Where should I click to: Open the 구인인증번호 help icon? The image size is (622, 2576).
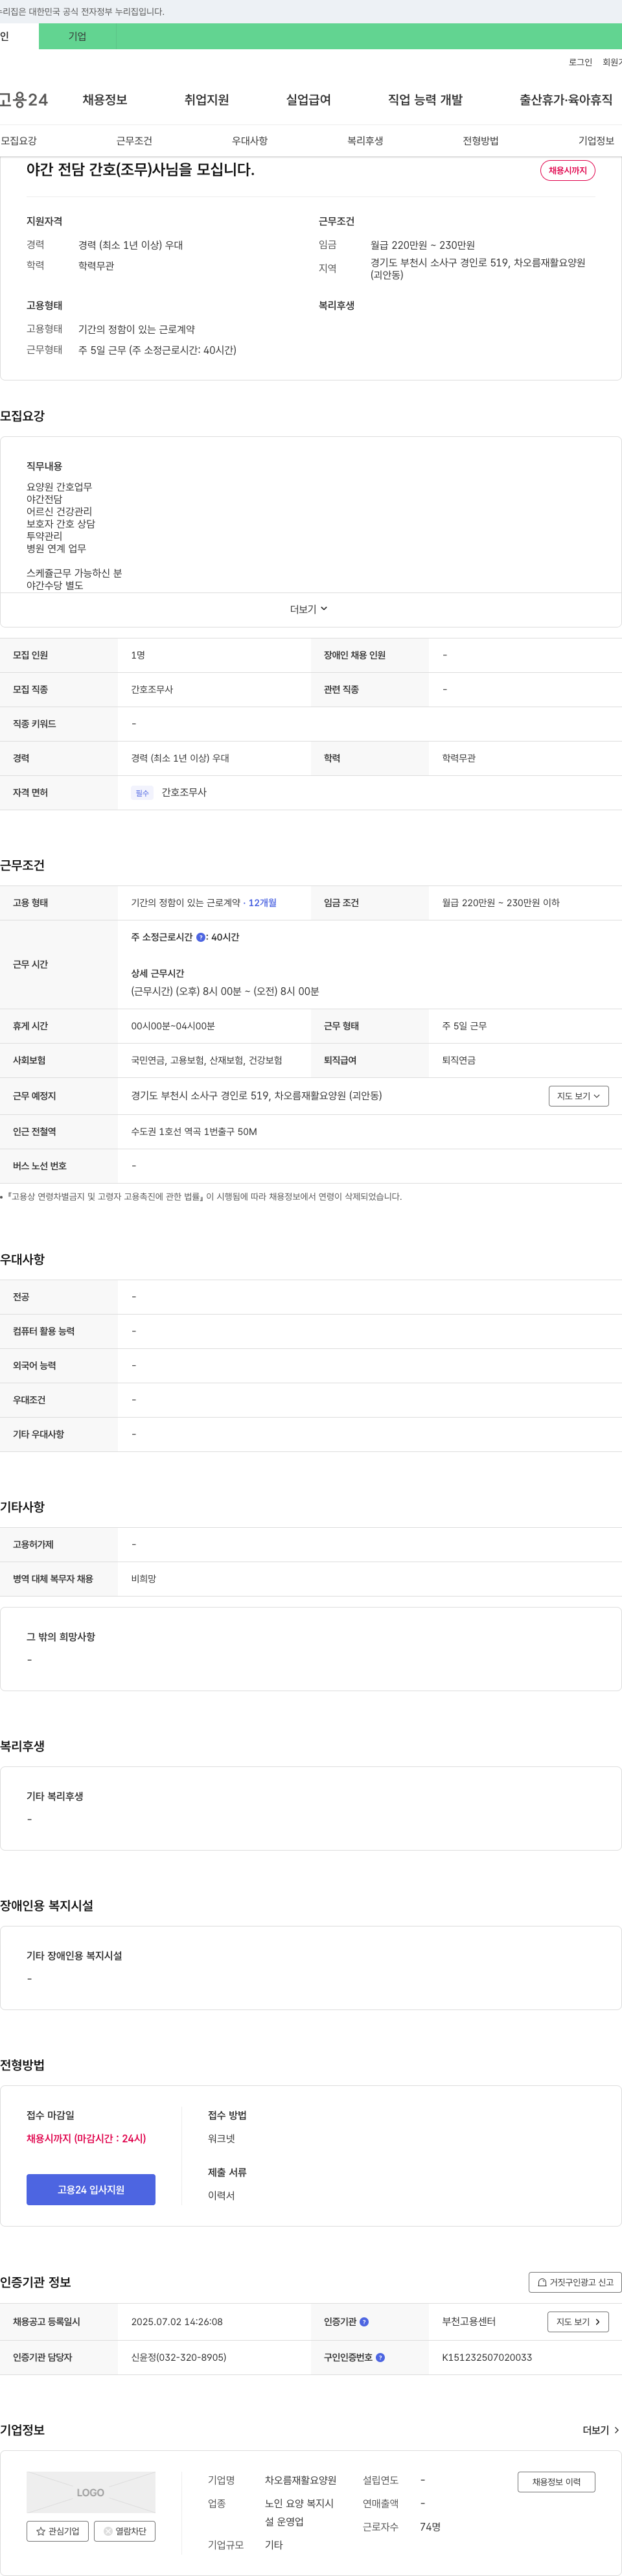[380, 2357]
